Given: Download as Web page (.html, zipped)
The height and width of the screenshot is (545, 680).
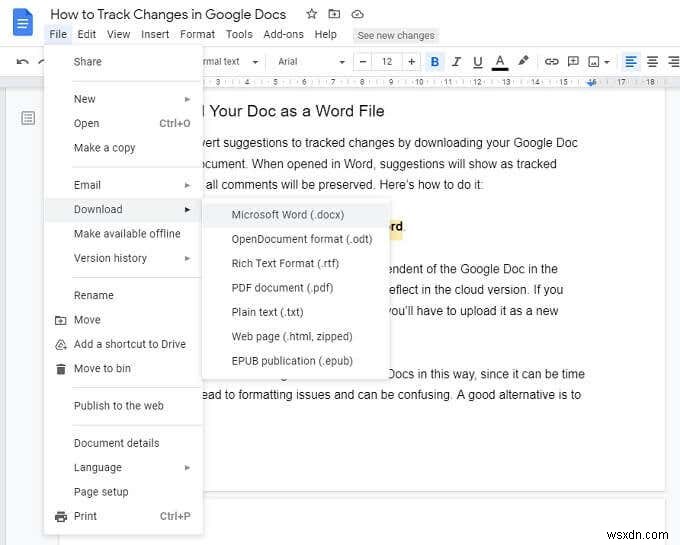Looking at the screenshot, I should 296,336.
